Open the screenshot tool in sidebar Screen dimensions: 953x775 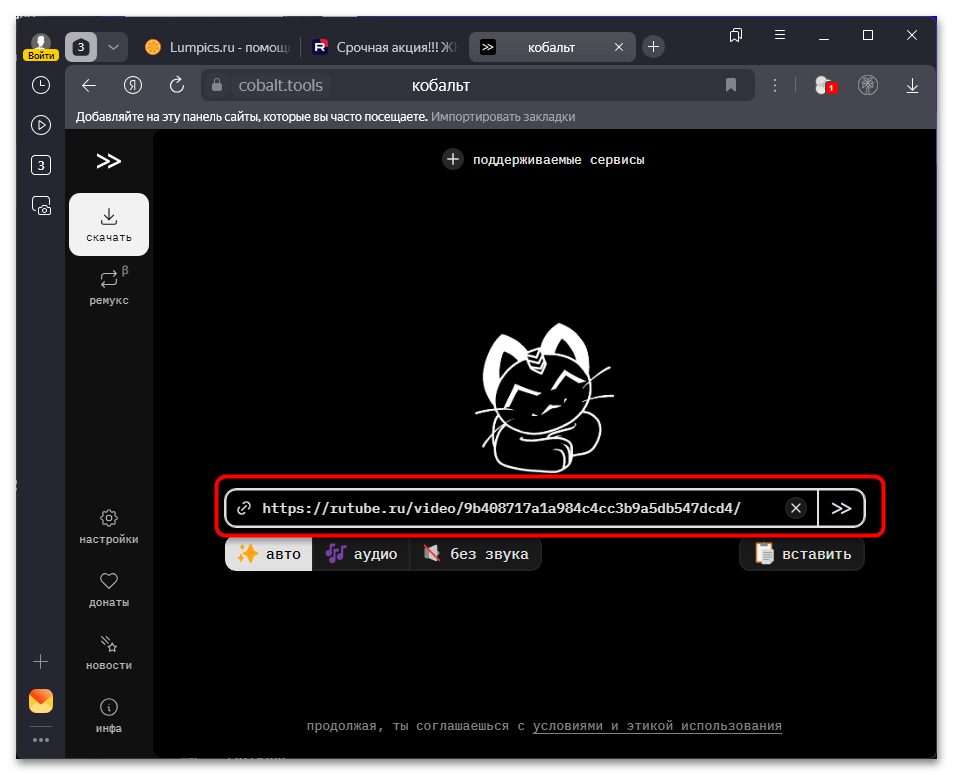[41, 206]
